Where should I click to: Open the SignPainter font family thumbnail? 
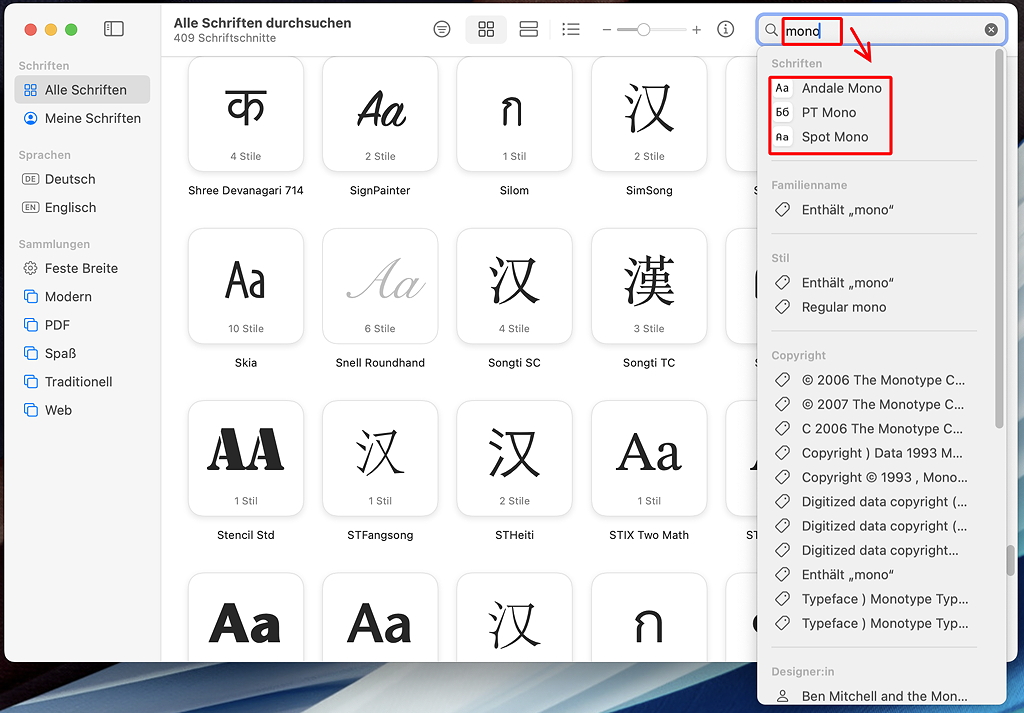pyautogui.click(x=380, y=114)
